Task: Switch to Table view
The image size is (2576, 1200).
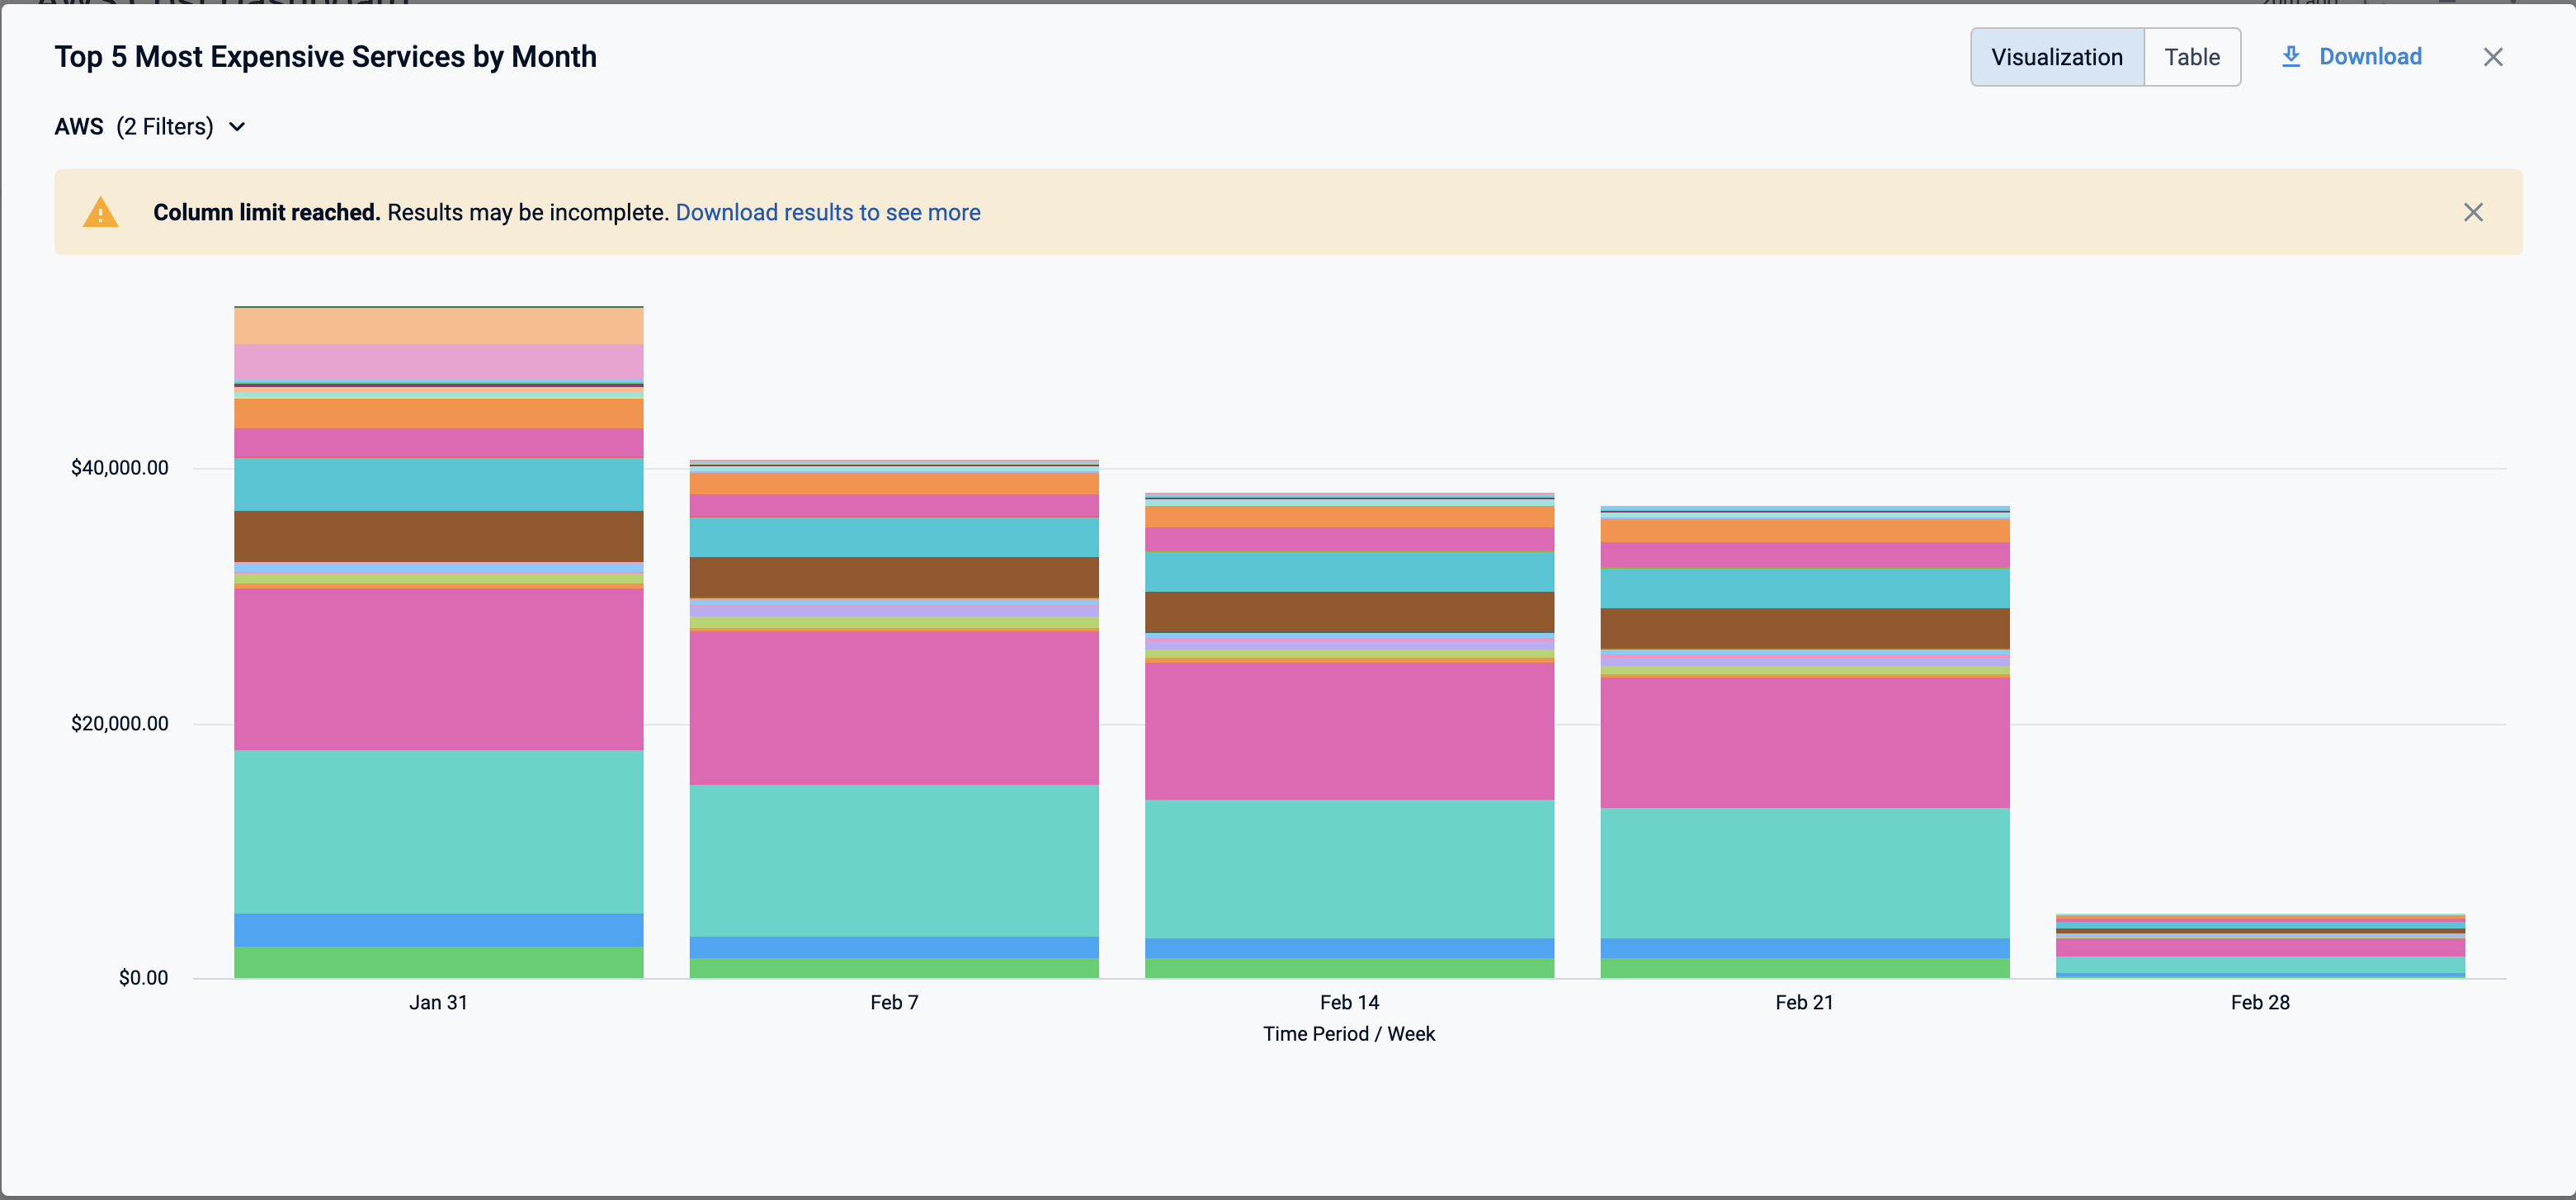Action: [2191, 57]
